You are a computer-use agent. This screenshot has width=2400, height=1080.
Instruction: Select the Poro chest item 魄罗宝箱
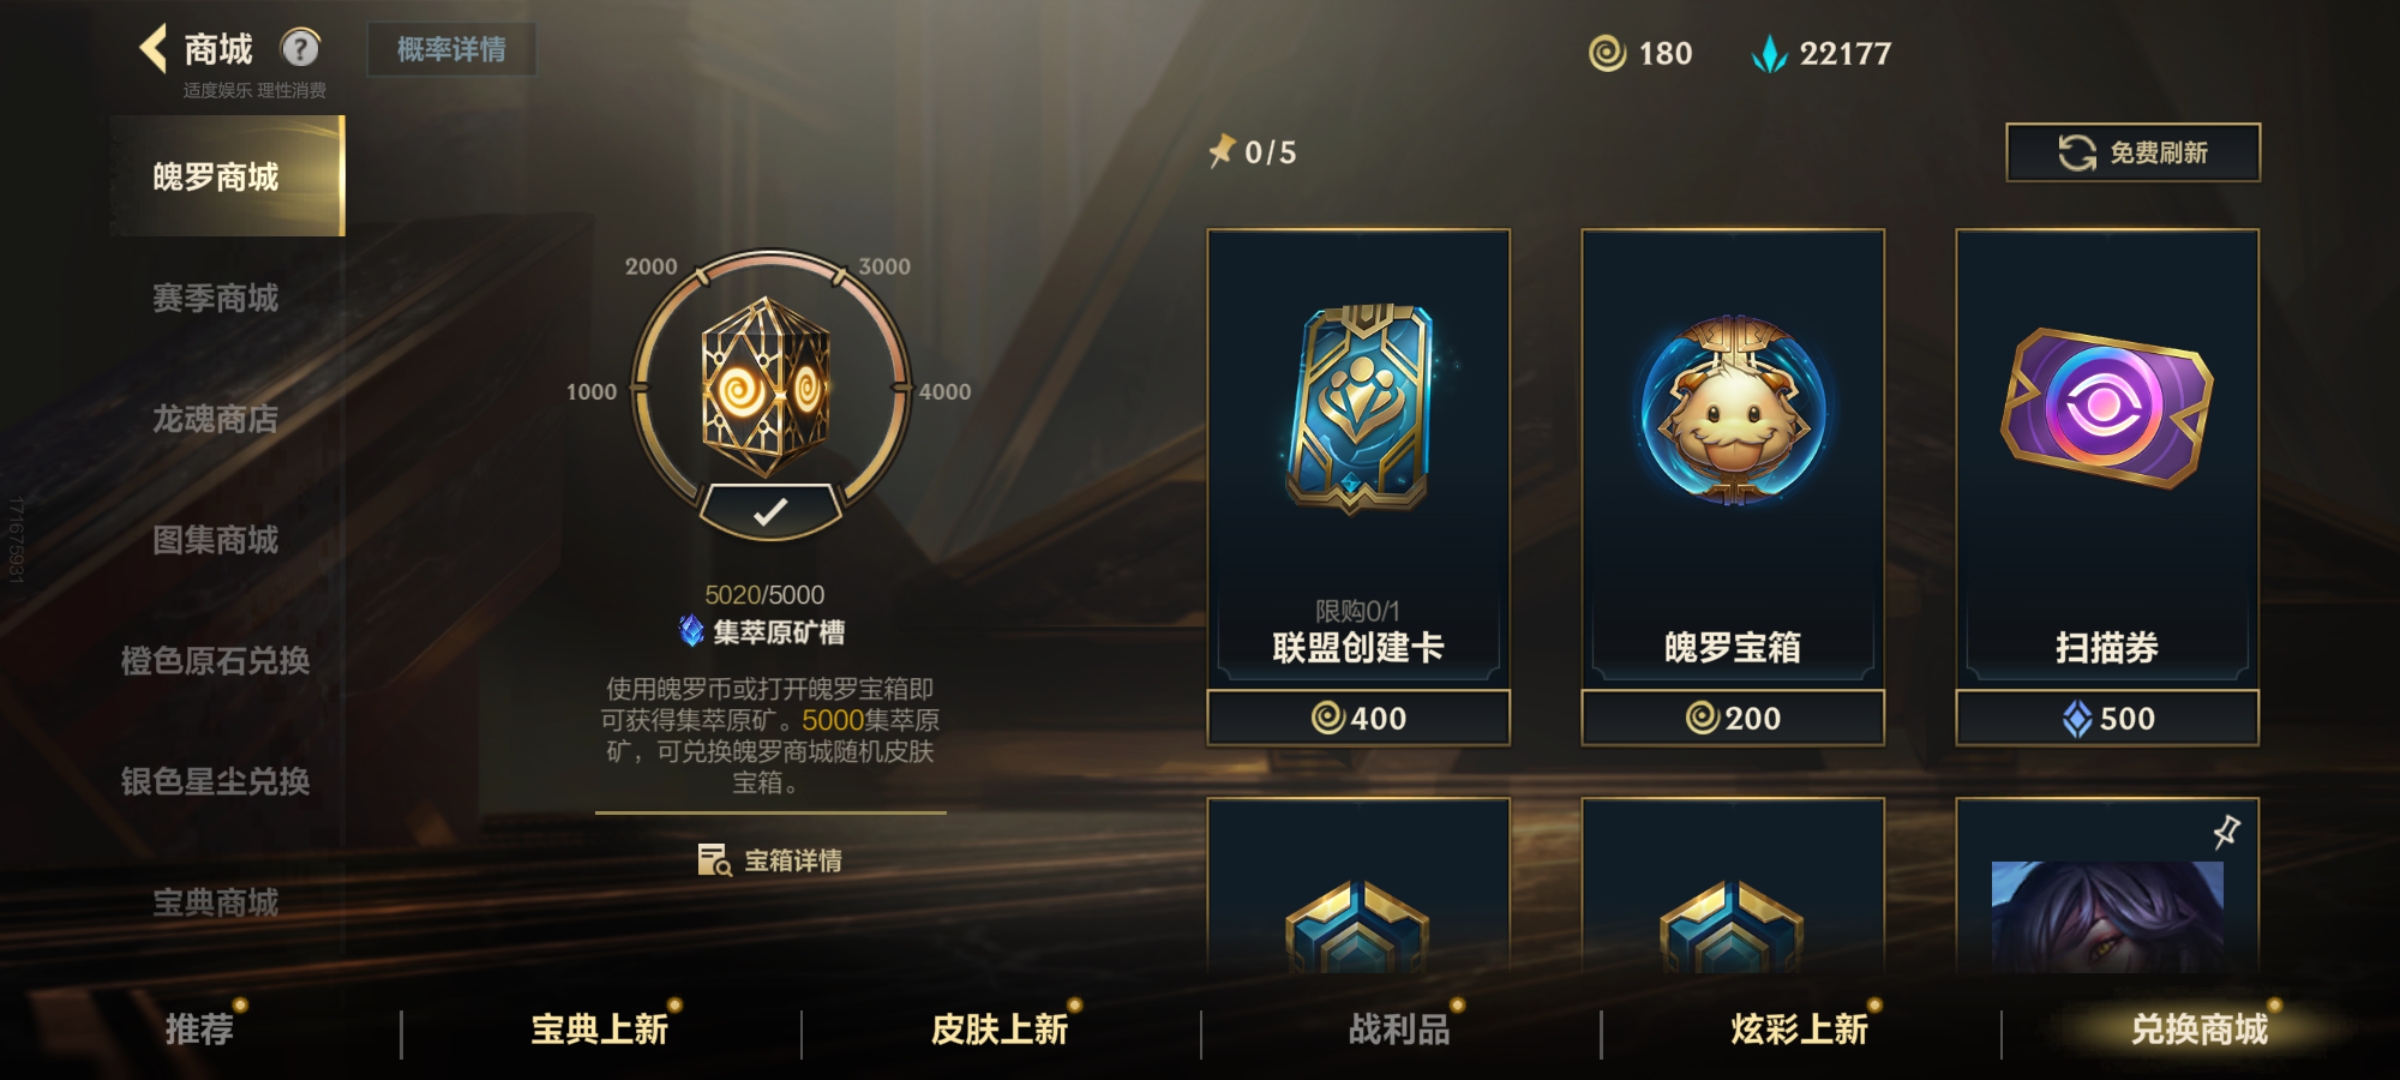coord(1732,486)
